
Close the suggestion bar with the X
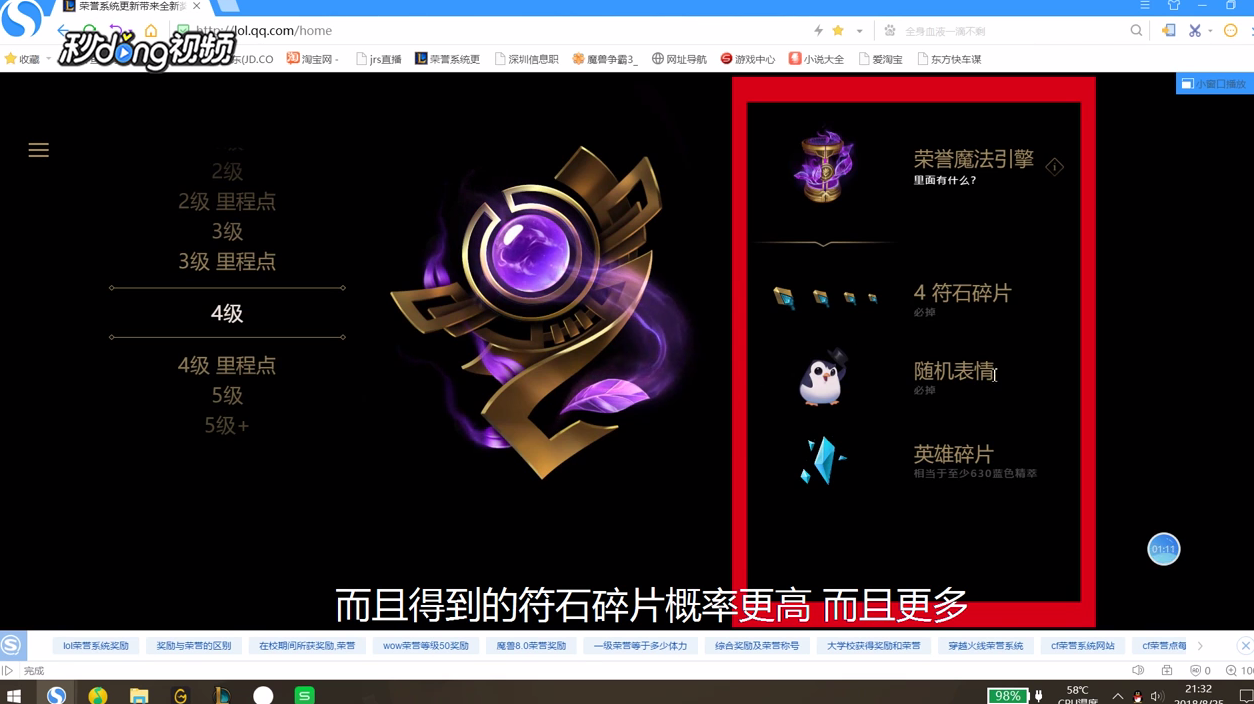tap(1245, 646)
